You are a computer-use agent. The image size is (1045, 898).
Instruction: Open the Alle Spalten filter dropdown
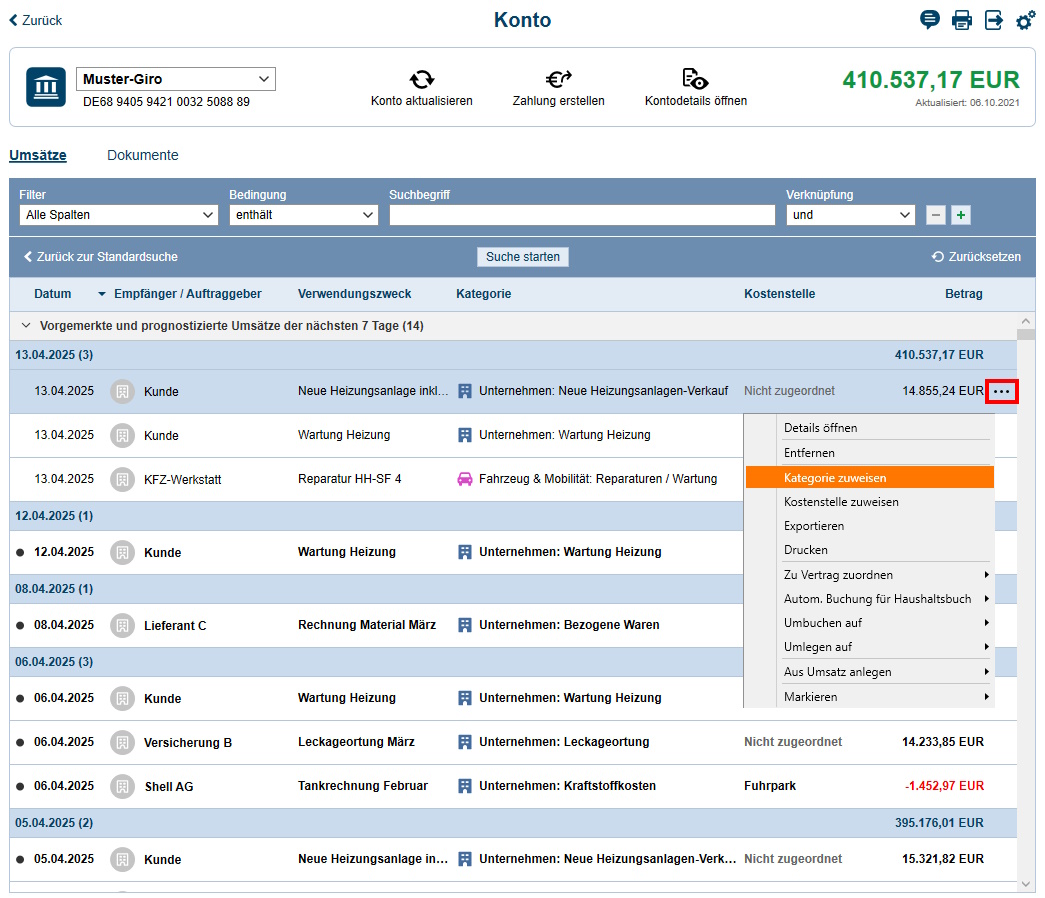tap(119, 215)
